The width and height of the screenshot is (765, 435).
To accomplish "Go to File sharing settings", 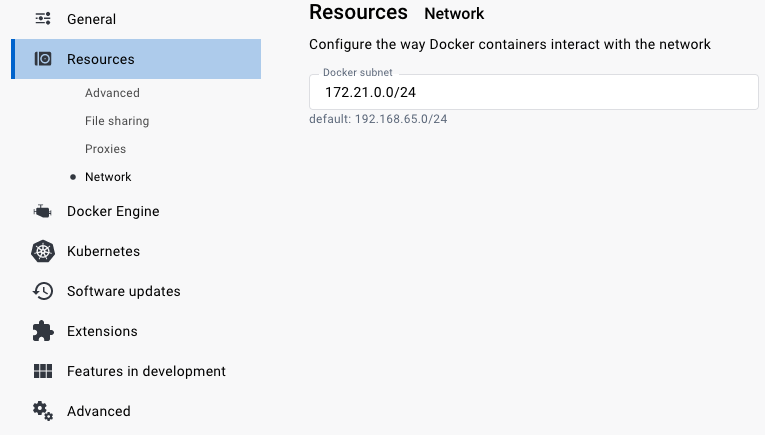I will coord(117,121).
